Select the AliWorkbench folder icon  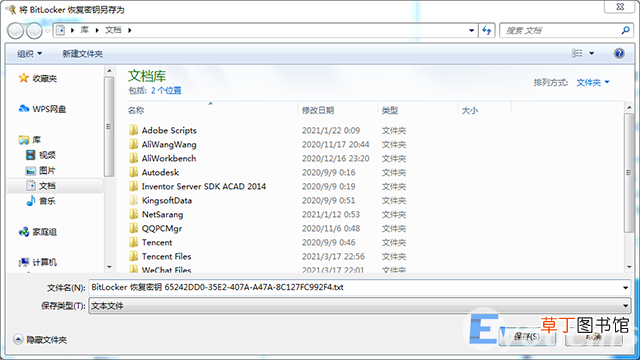coord(133,158)
